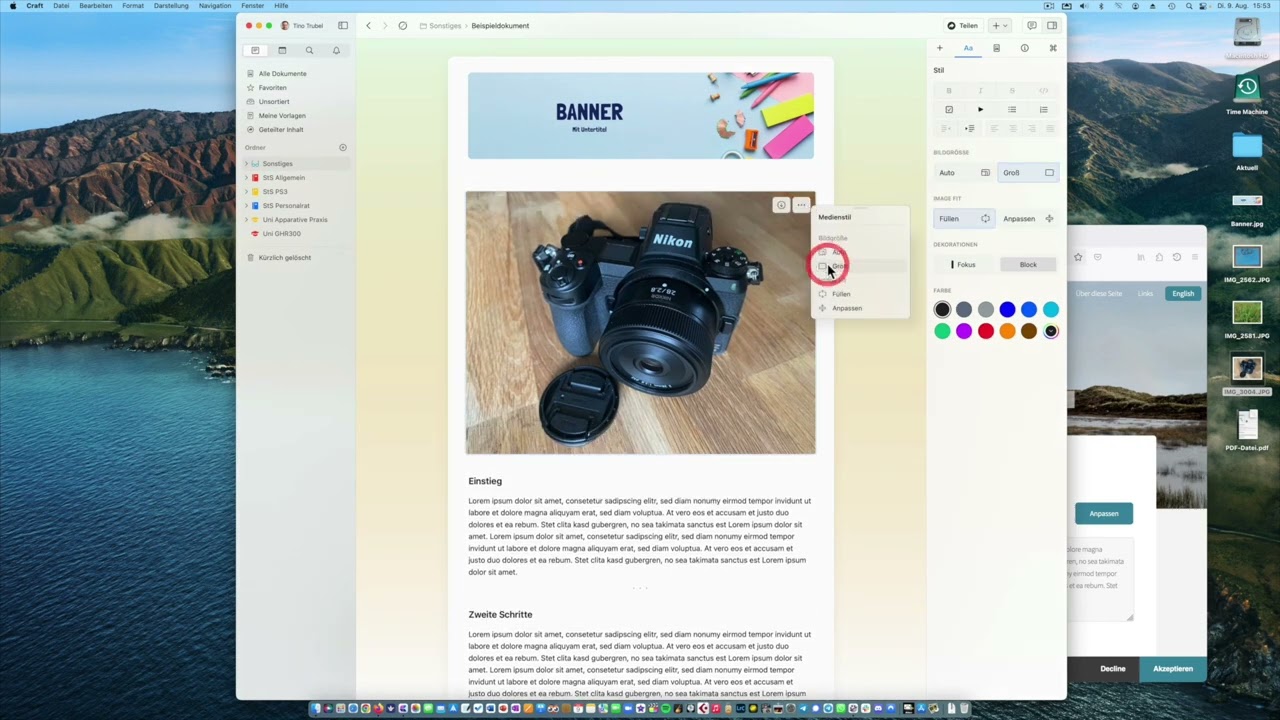Apply toggle list style arrow
Viewport: 1280px width, 720px height.
click(980, 109)
